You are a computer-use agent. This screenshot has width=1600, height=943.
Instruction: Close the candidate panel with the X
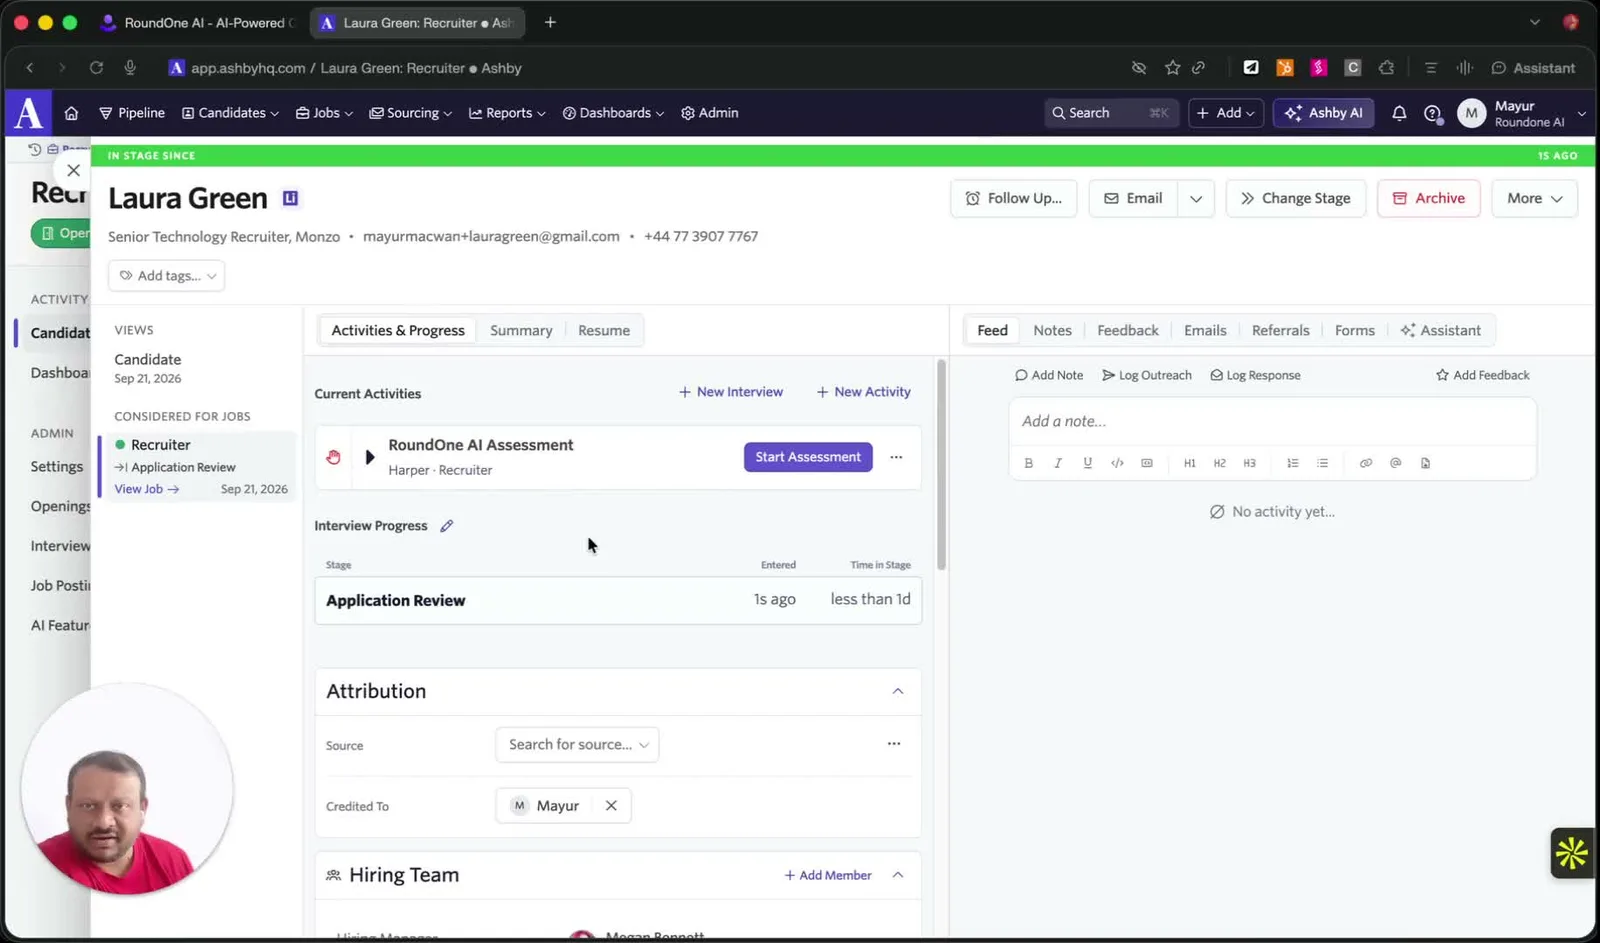(73, 170)
